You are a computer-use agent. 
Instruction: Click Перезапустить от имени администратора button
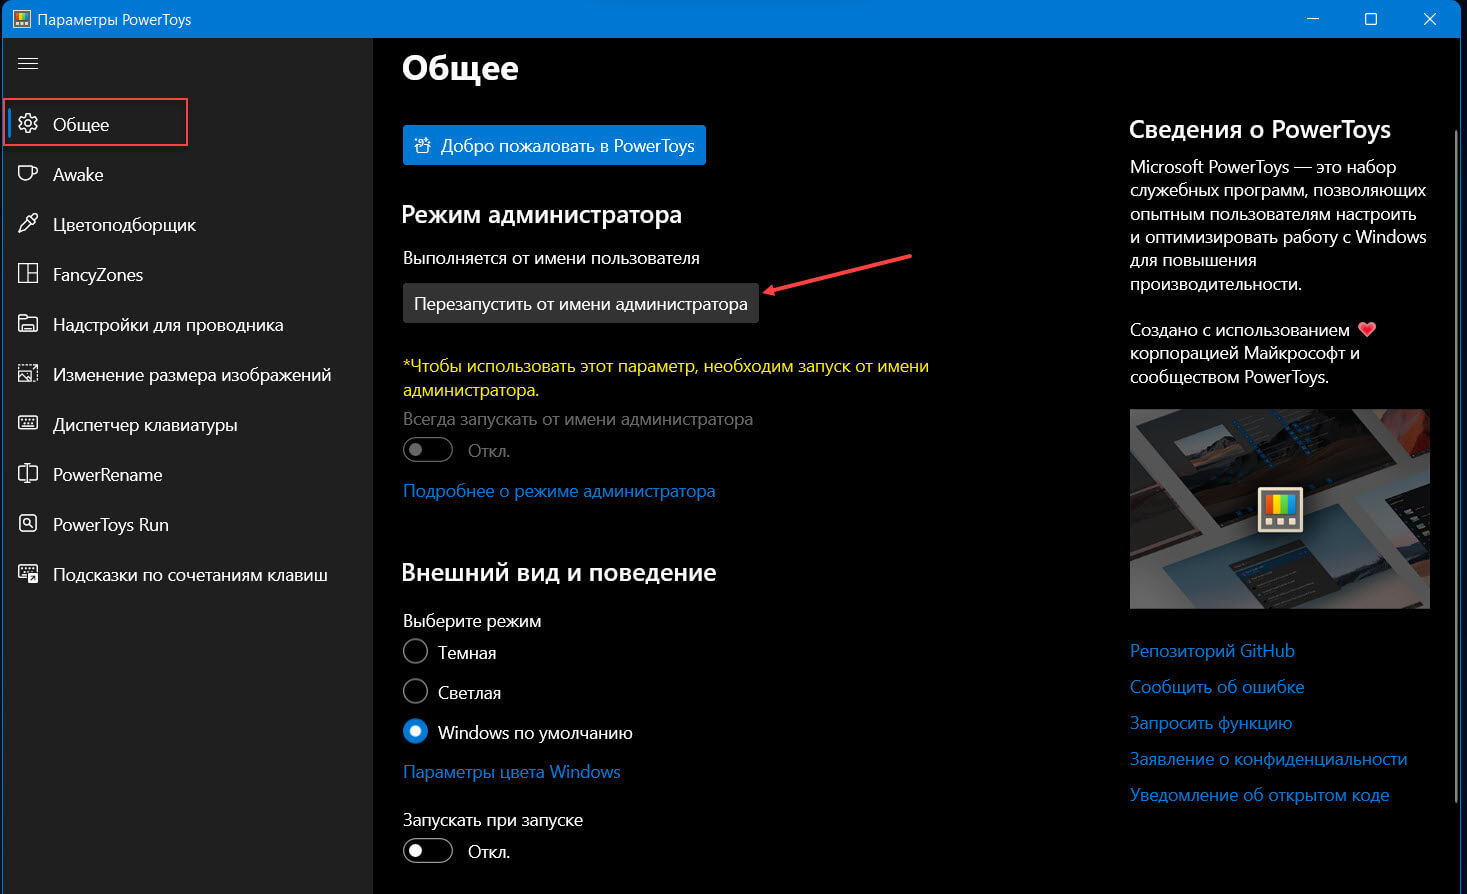[x=581, y=303]
